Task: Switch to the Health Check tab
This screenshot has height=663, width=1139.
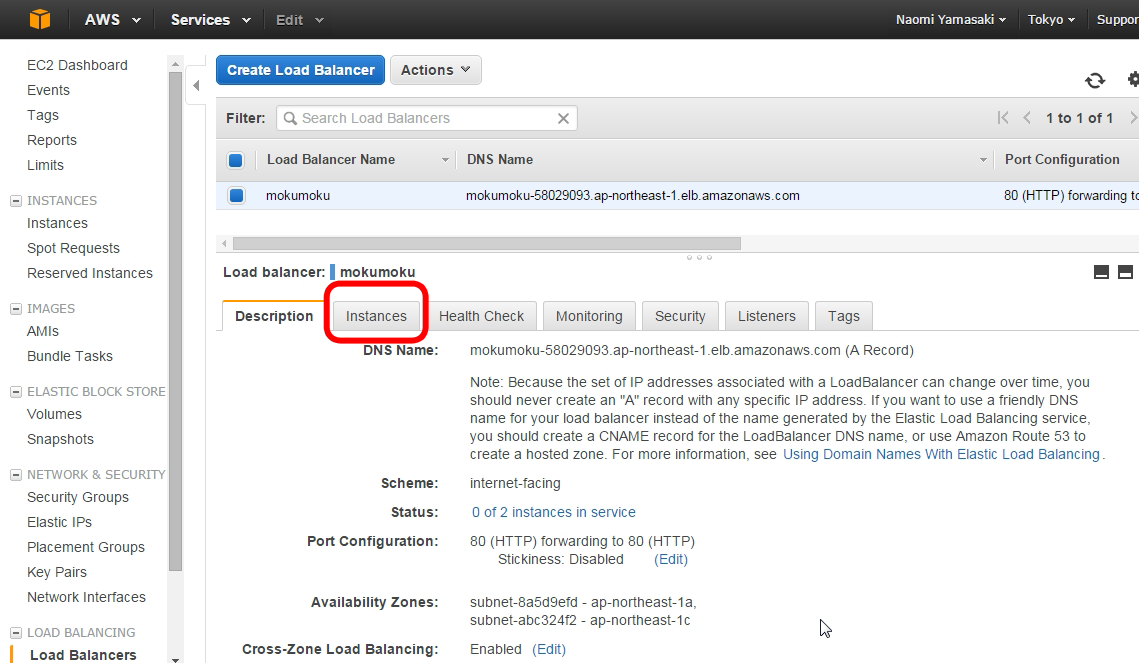Action: point(481,316)
